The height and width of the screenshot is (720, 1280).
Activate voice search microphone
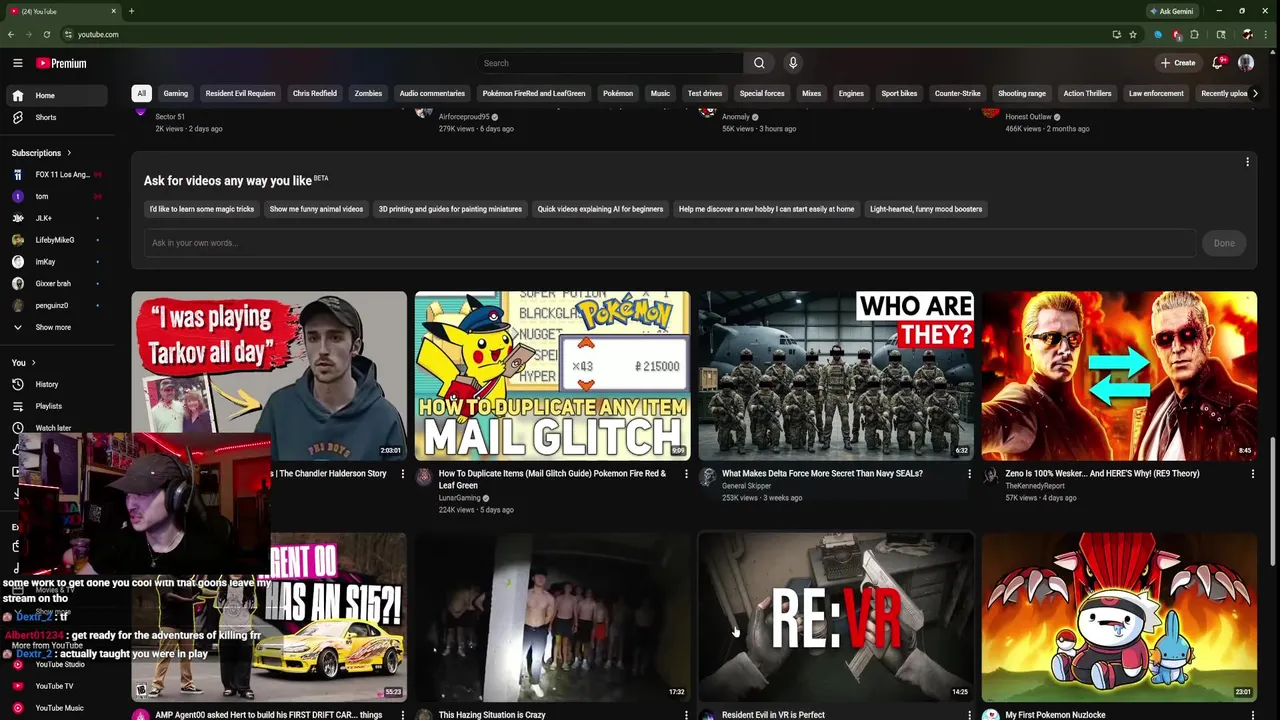pos(793,63)
